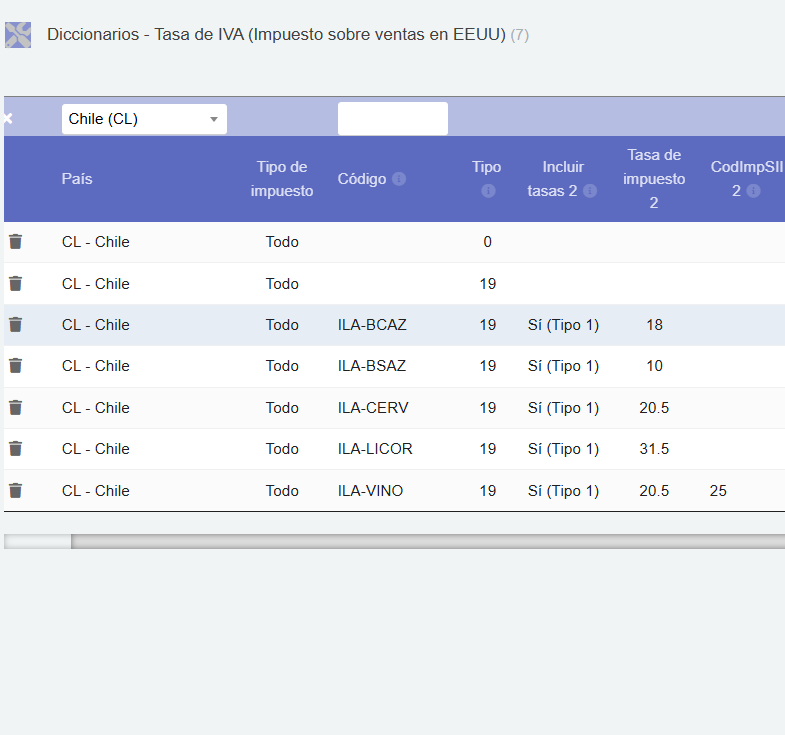Viewport: 785px width, 735px height.
Task: Open the Chile (CL) country dropdown
Action: click(x=144, y=119)
